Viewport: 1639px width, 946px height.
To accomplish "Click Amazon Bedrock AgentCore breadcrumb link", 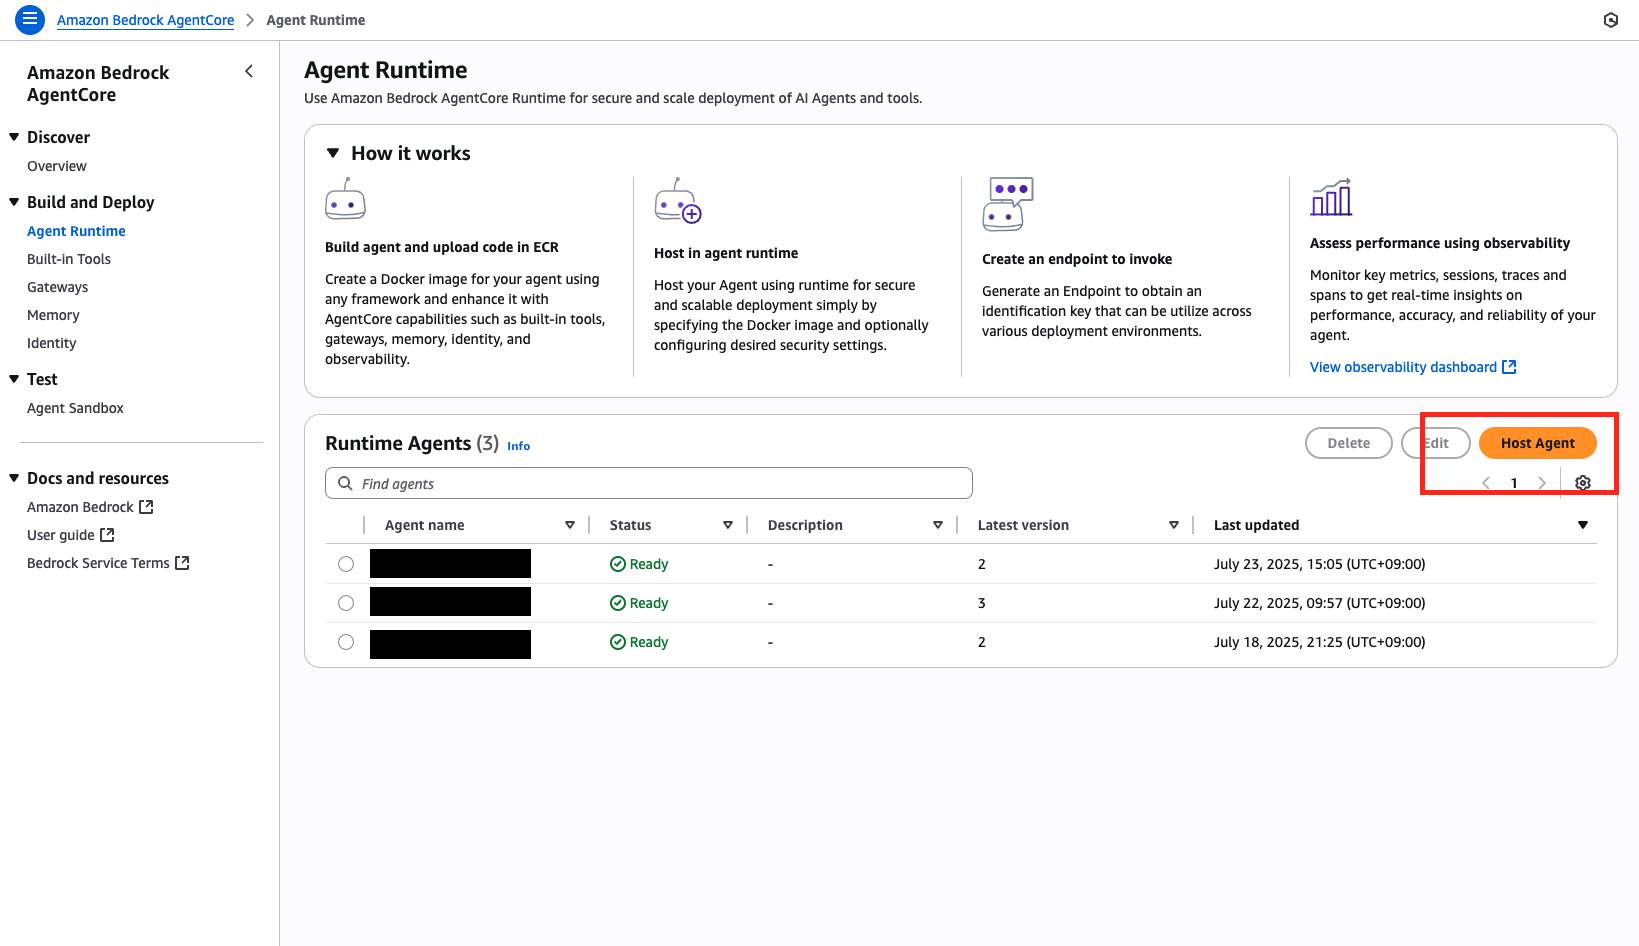I will click(145, 20).
